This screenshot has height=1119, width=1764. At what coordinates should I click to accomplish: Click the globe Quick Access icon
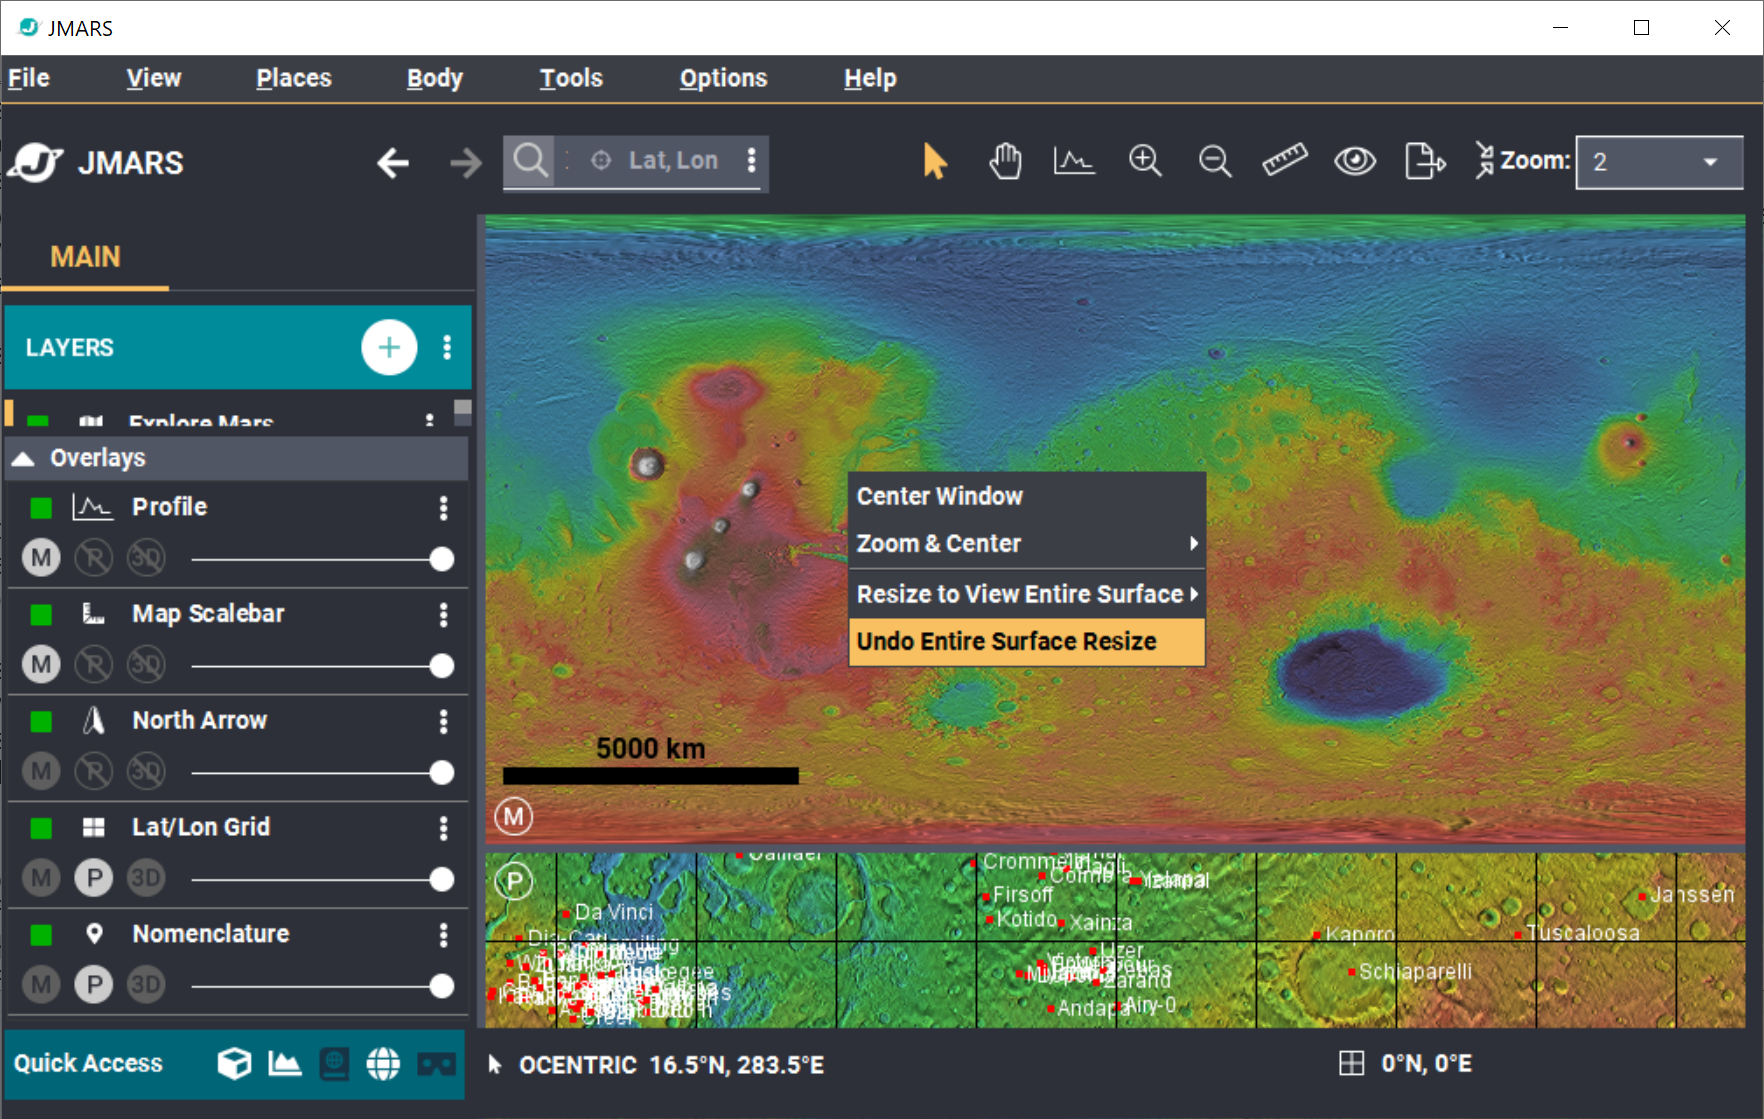click(383, 1063)
